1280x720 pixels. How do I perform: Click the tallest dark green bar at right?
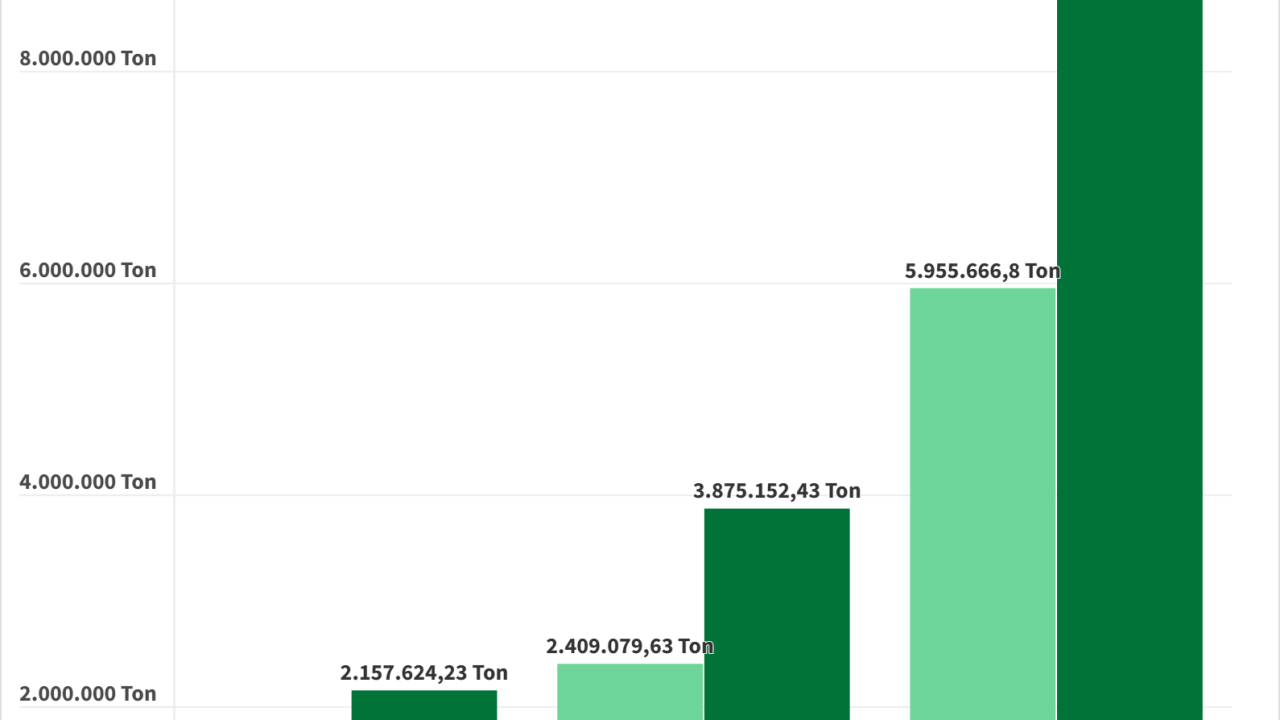[x=1129, y=360]
